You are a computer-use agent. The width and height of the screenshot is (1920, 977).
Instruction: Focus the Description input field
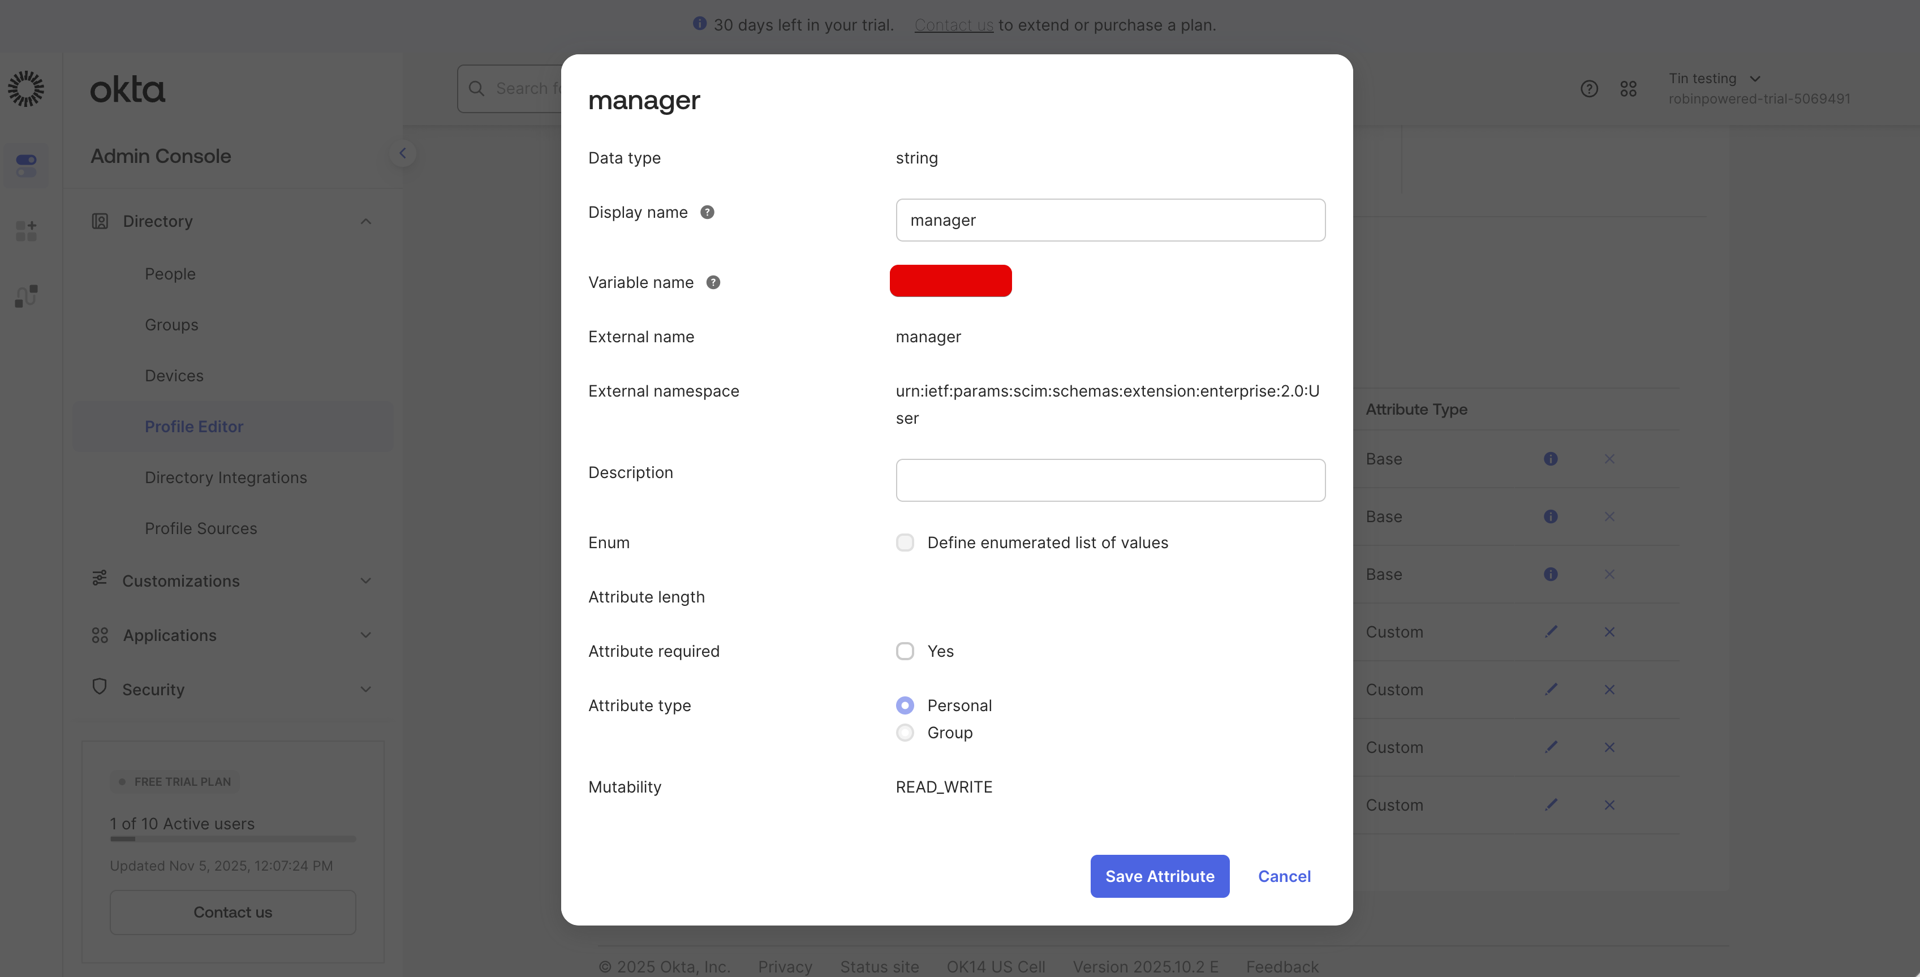click(x=1111, y=480)
